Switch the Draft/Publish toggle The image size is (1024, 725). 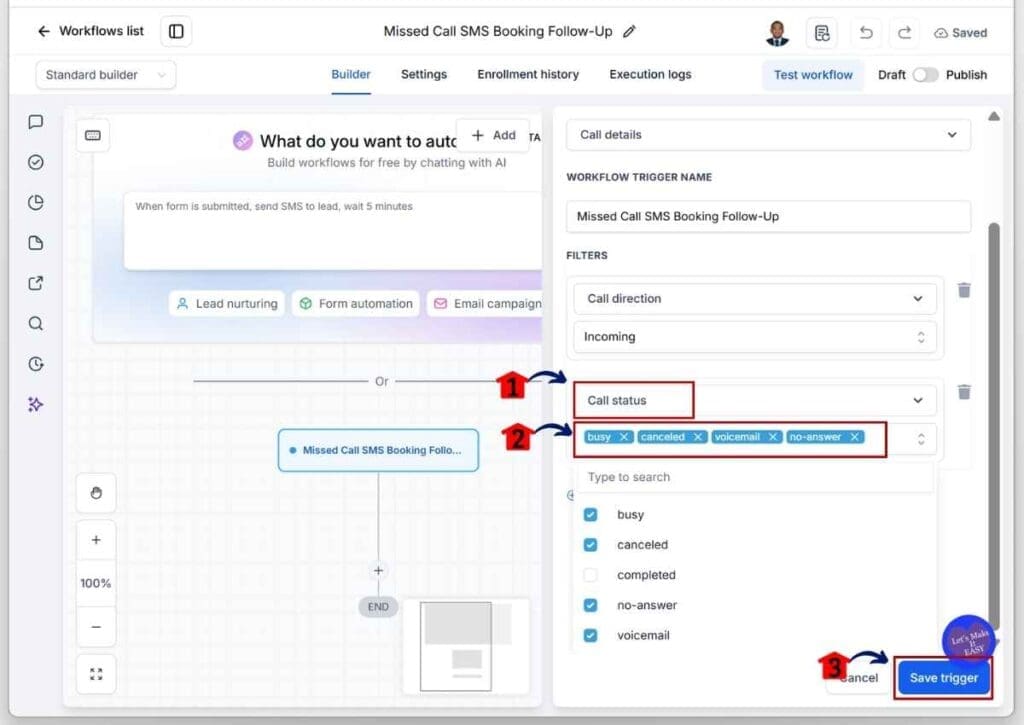pos(925,74)
